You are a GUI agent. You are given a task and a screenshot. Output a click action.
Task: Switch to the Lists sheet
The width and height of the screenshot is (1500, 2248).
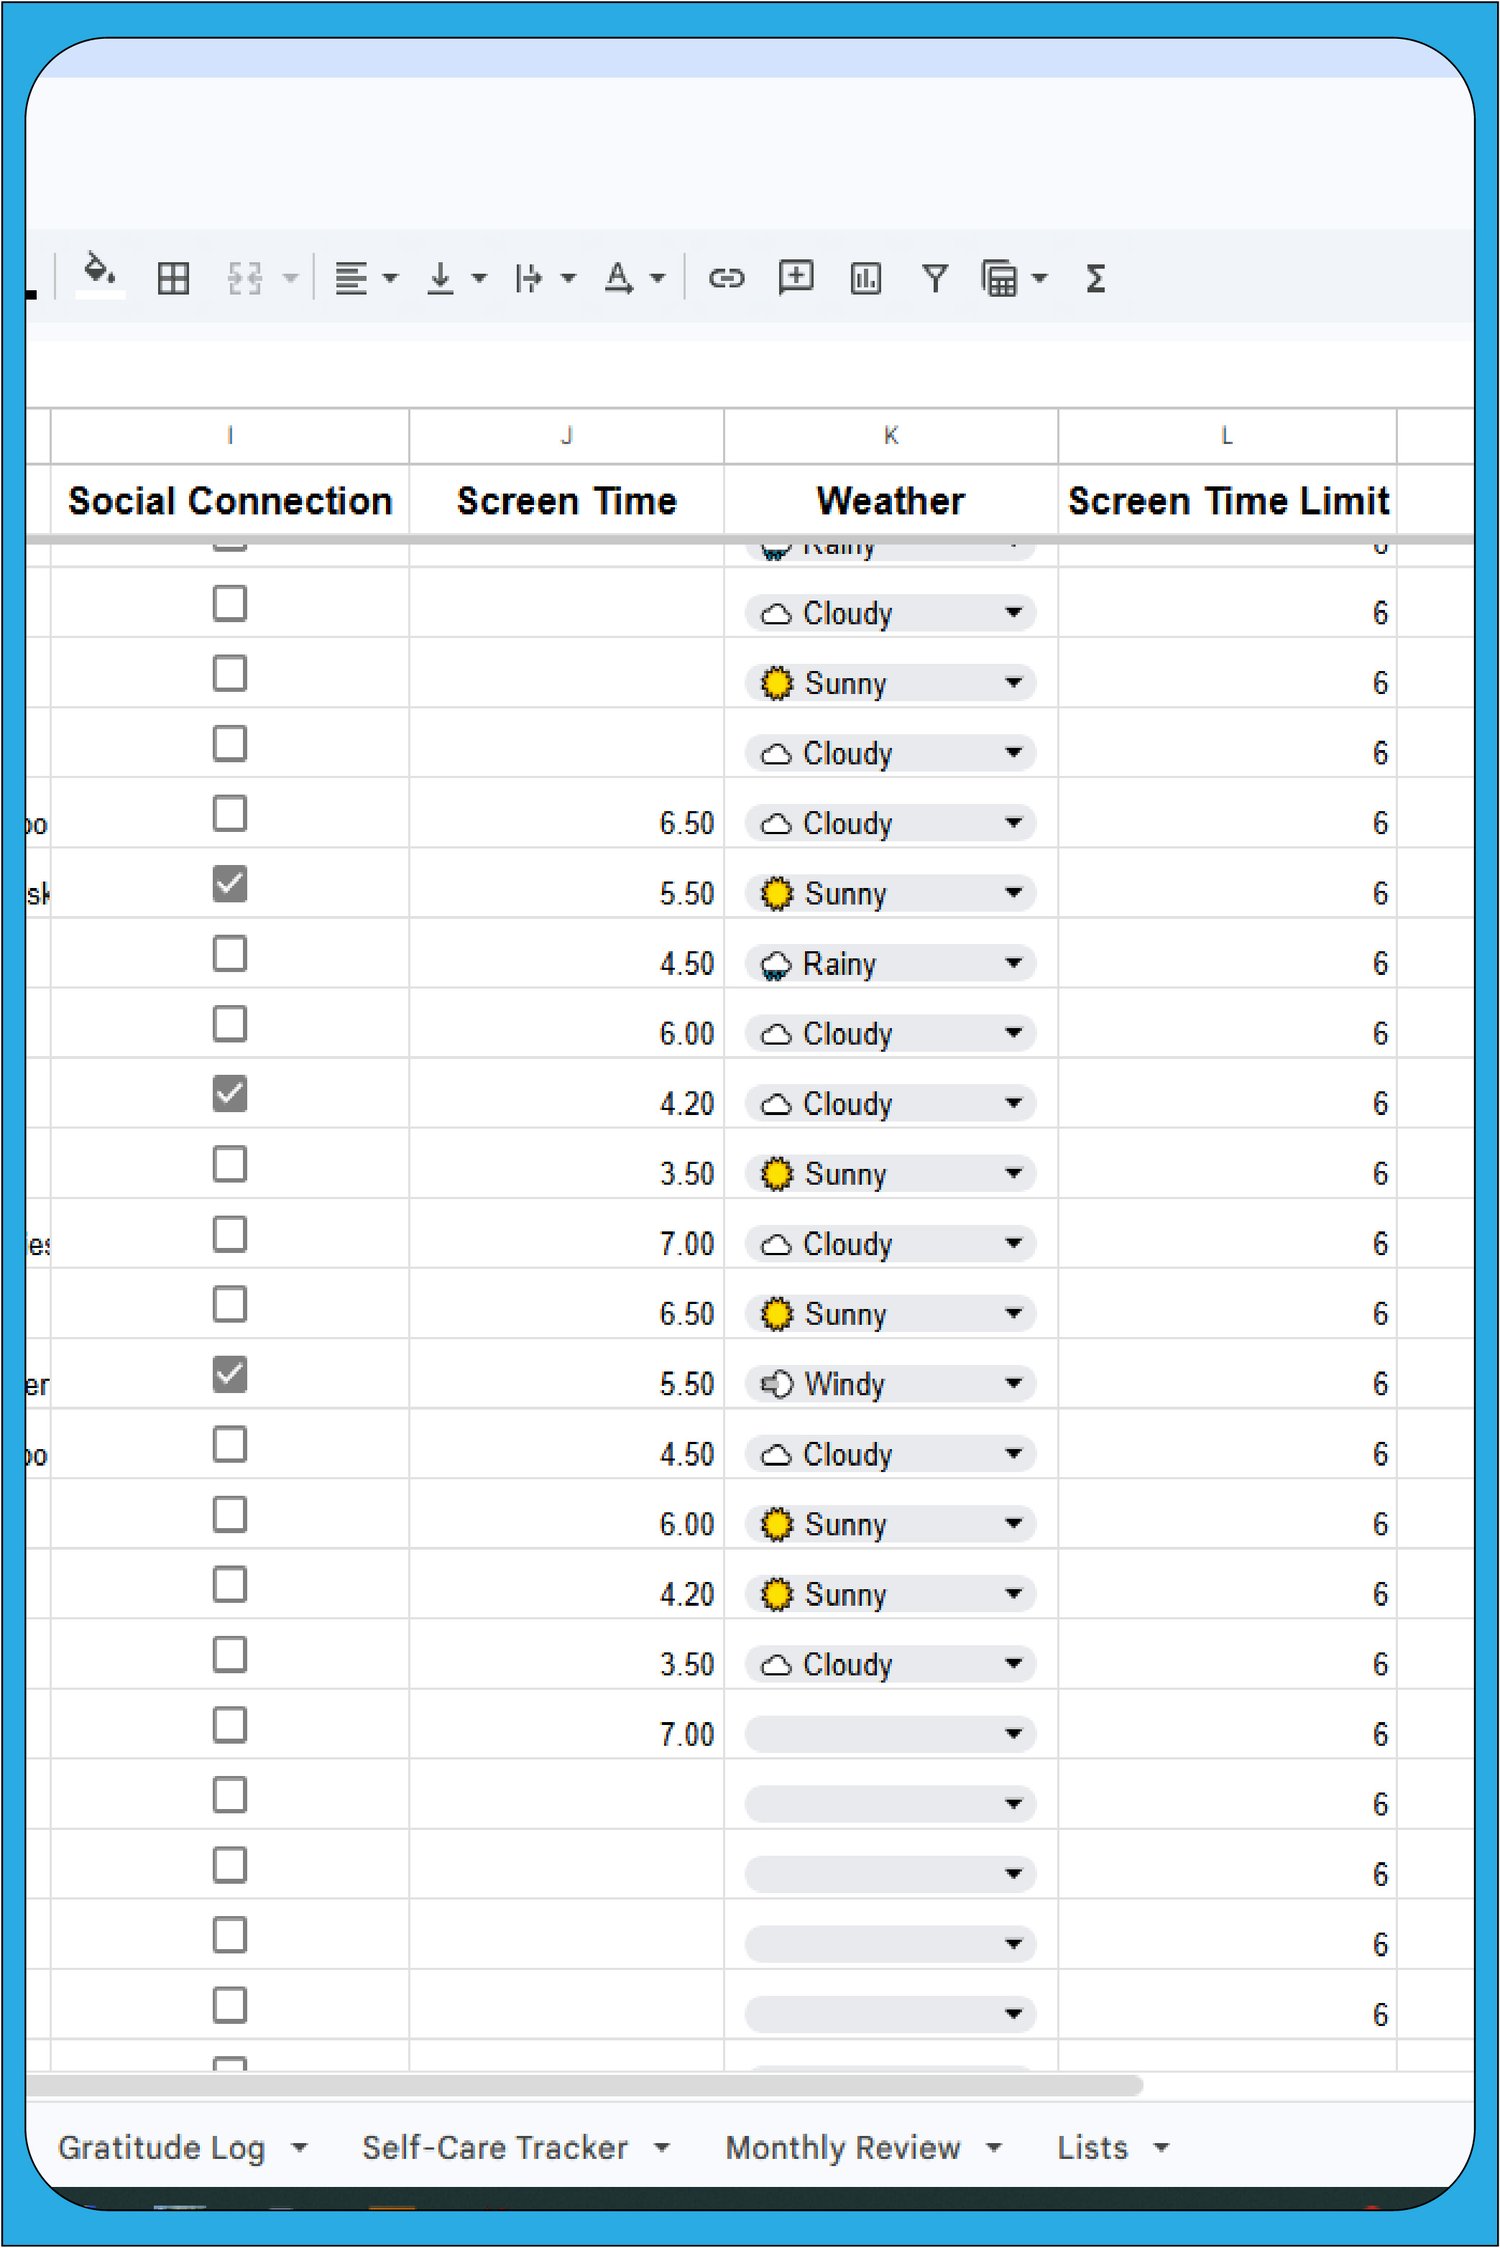click(1092, 2147)
